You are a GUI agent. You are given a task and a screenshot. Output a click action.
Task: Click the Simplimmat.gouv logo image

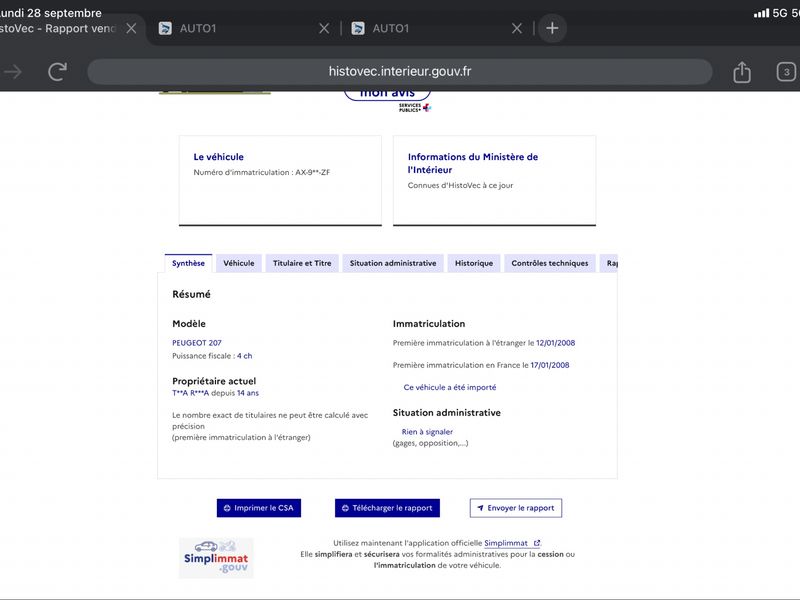pos(216,558)
